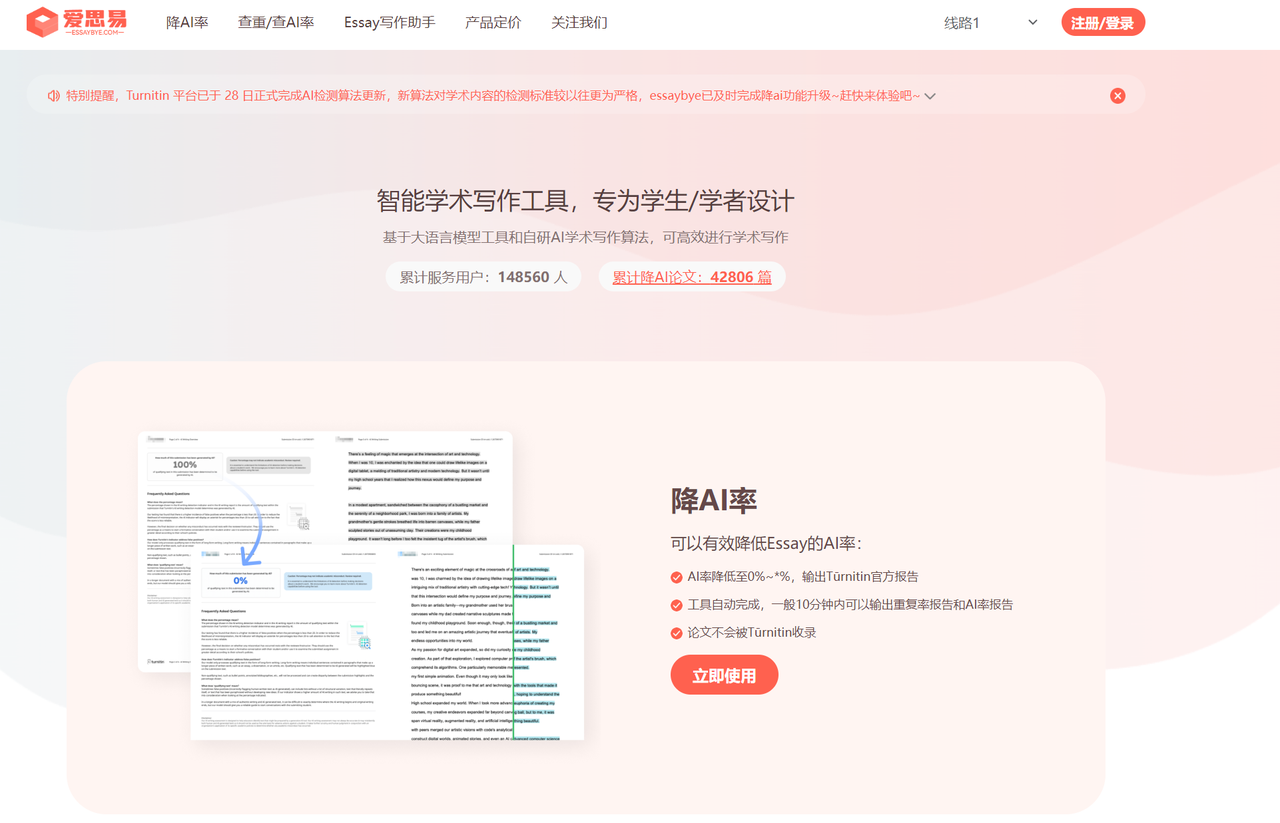Expand the 线路1 line selector dropdown
Viewport: 1280px width, 823px height.
991,22
